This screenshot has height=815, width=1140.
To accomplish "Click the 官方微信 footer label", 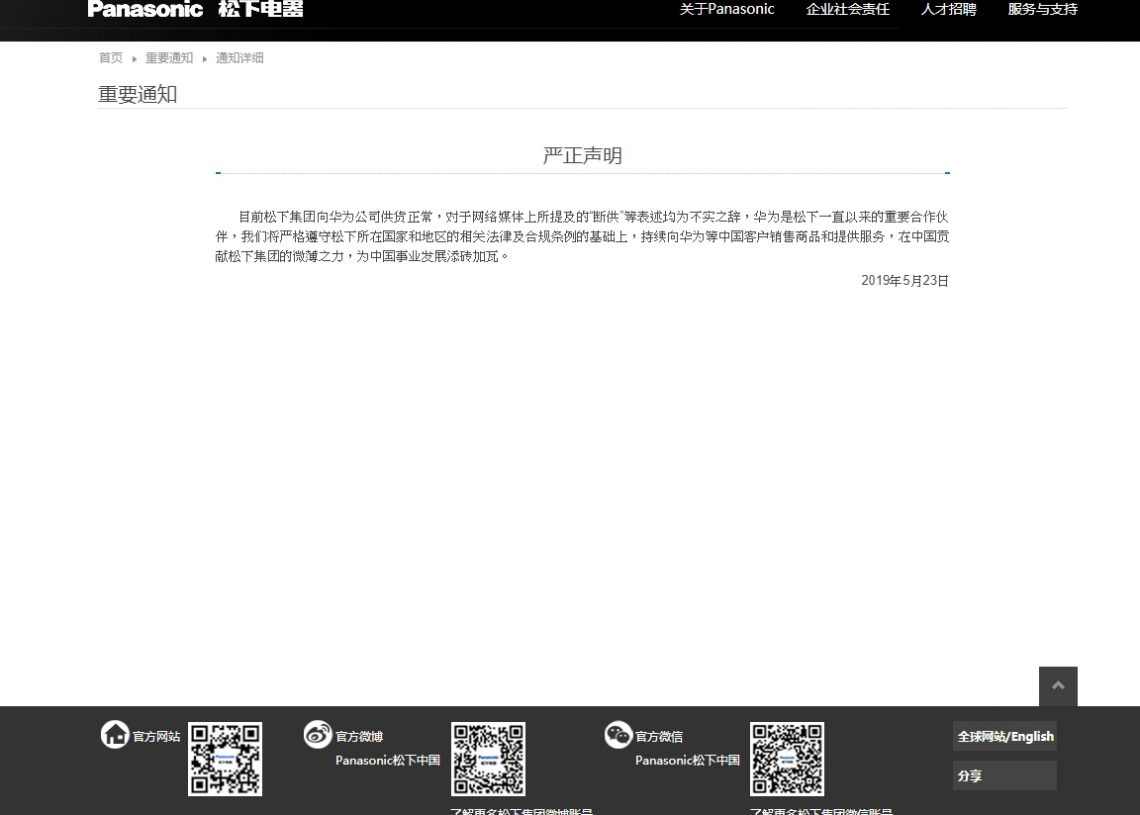I will click(x=659, y=736).
